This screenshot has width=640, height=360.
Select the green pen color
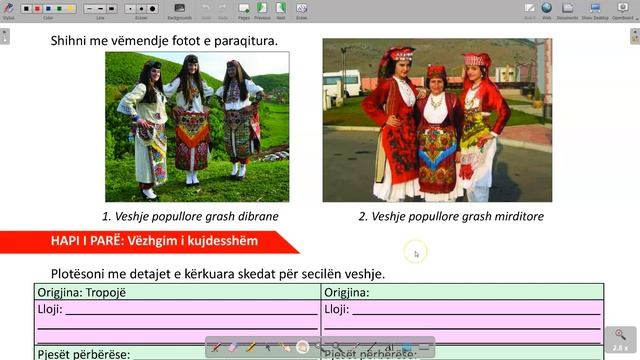point(60,8)
